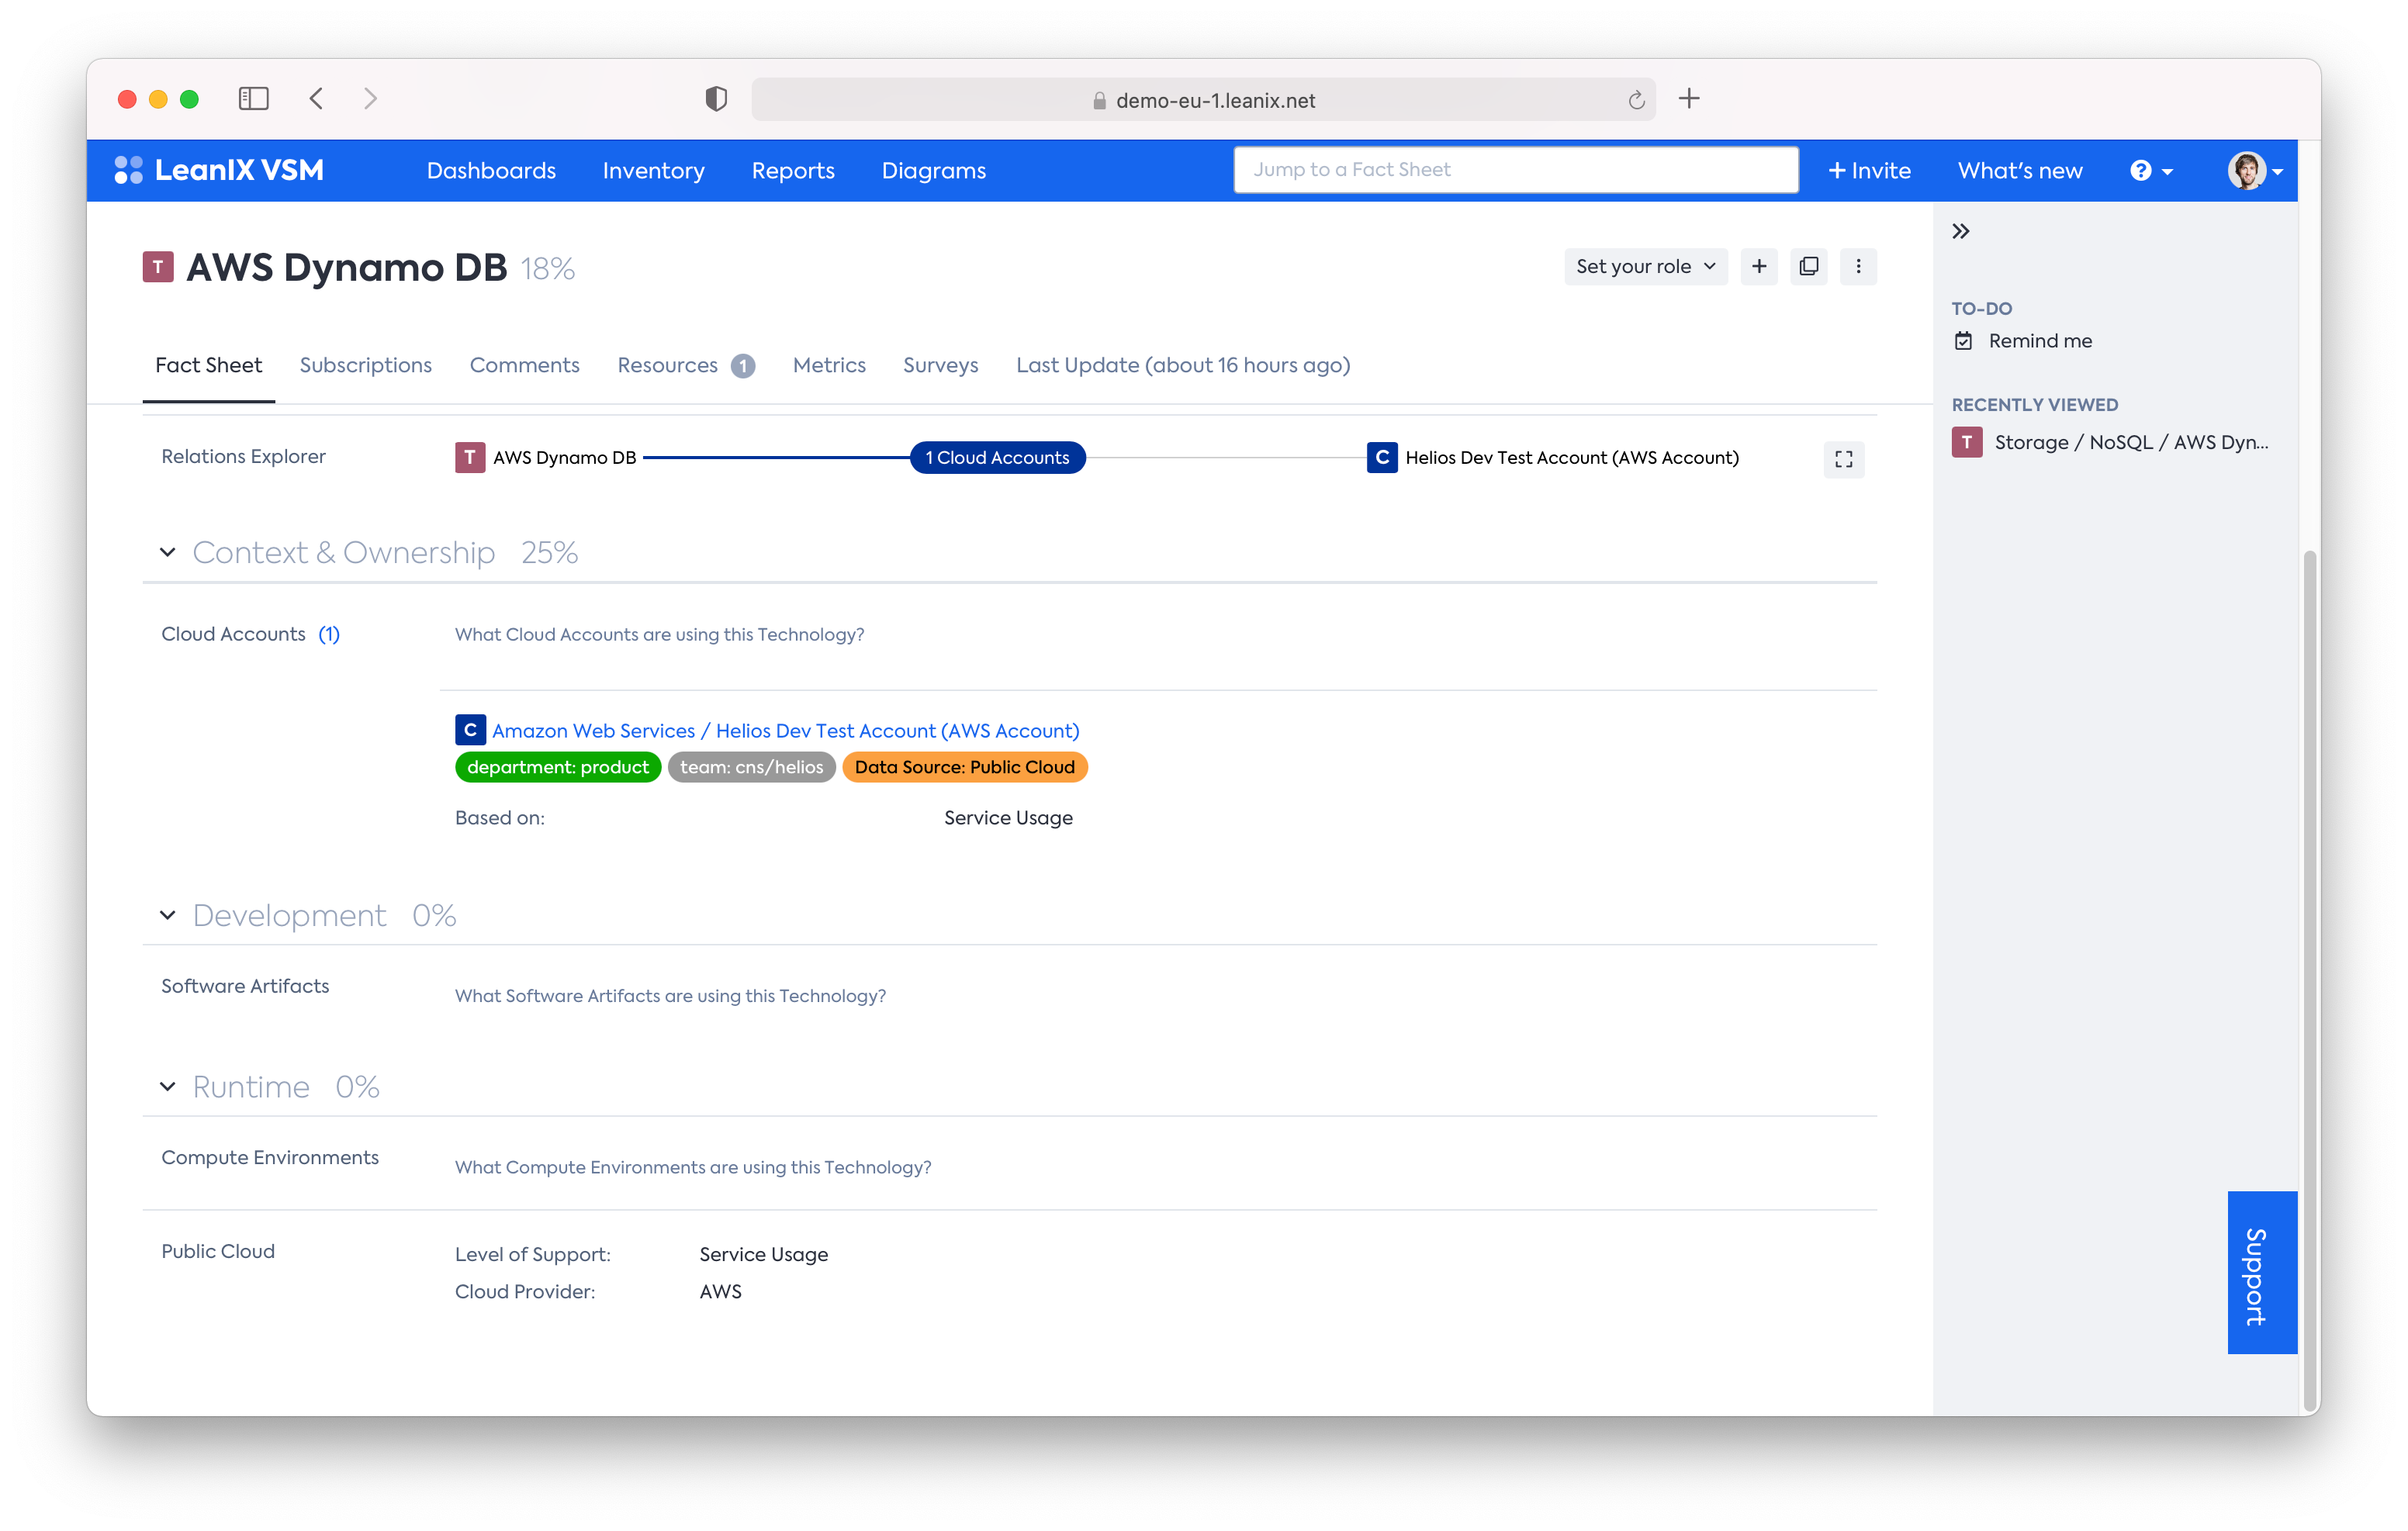This screenshot has height=1531, width=2408.
Task: Click the Software Artifacts label
Action: tap(245, 986)
